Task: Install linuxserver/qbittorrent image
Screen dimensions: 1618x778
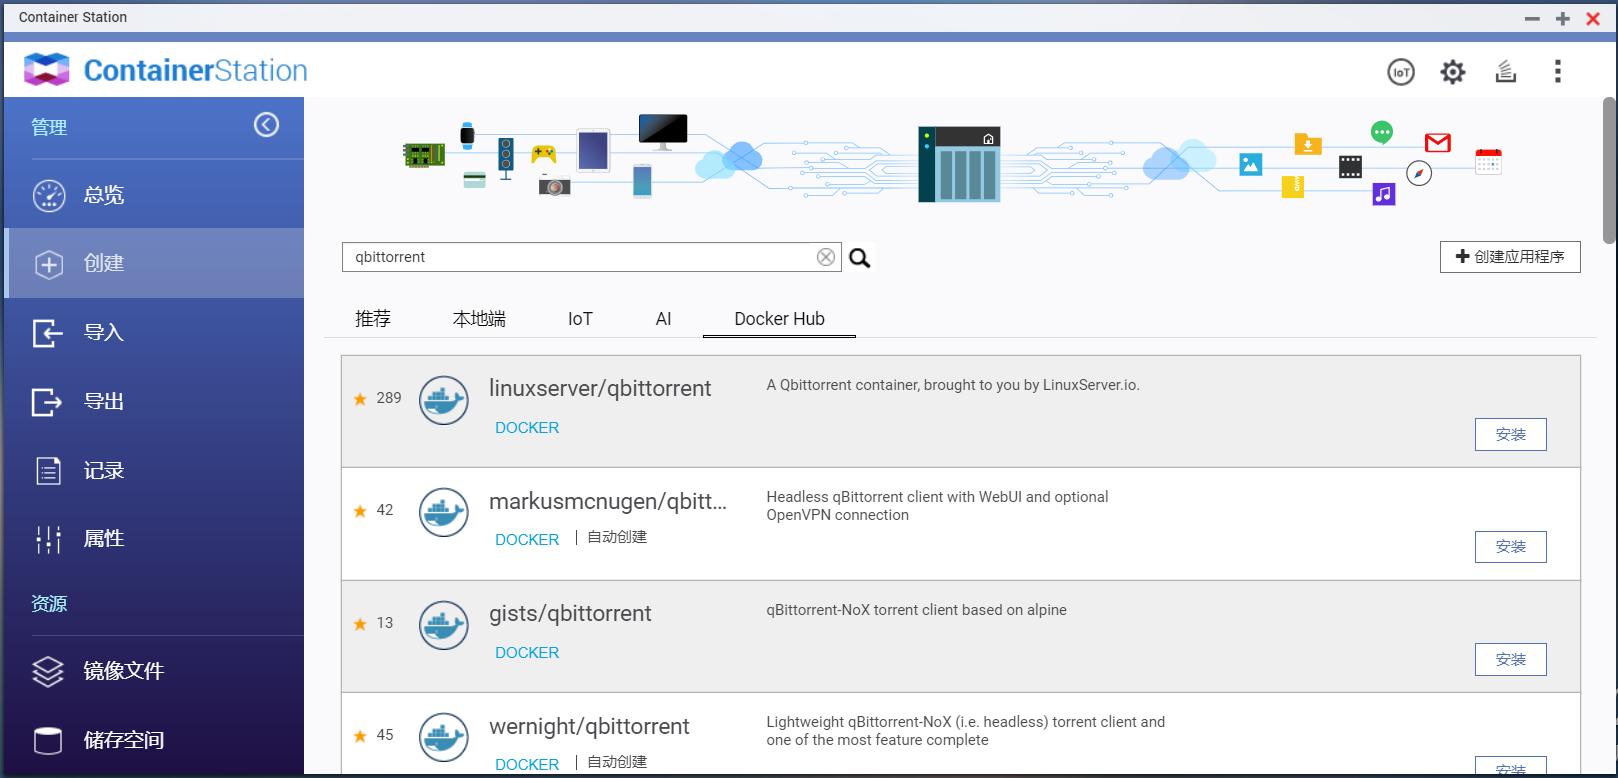Action: pos(1510,435)
